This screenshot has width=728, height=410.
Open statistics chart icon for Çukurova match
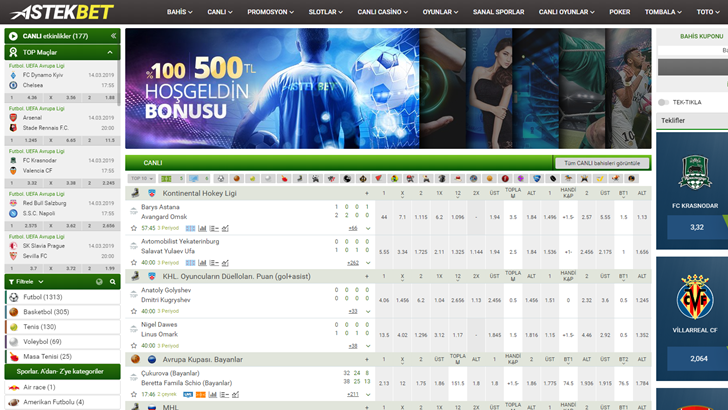coord(213,395)
